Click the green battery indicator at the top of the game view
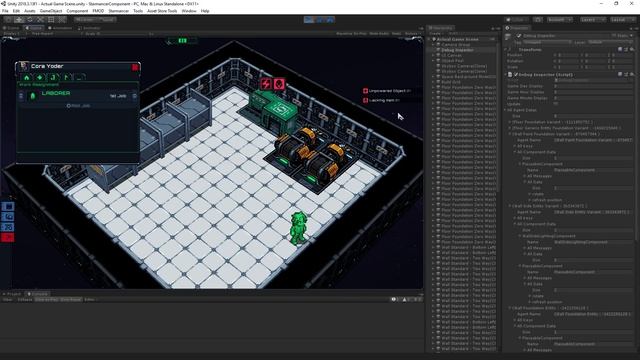 [182, 40]
